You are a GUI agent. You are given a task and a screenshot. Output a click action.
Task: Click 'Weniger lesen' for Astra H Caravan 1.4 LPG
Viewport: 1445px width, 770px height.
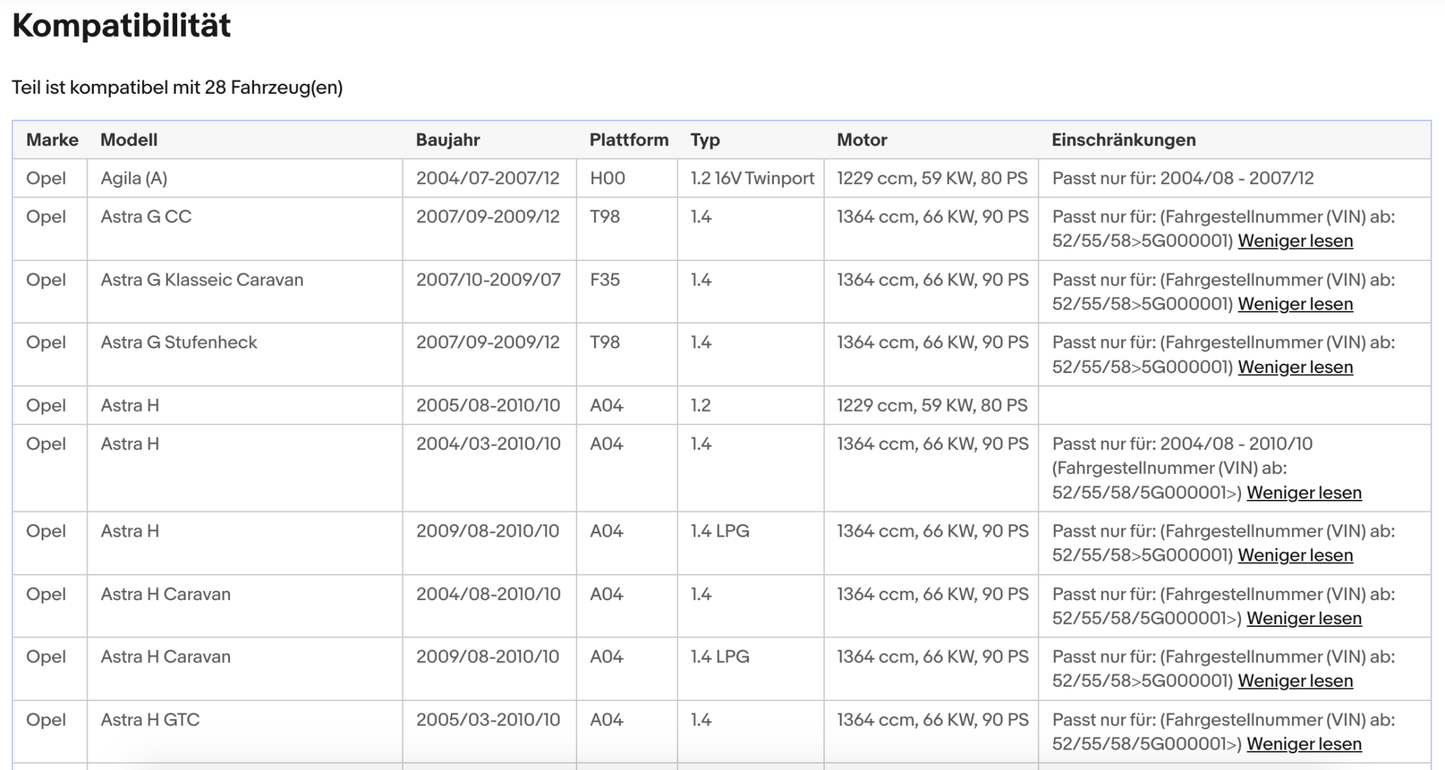click(1295, 681)
